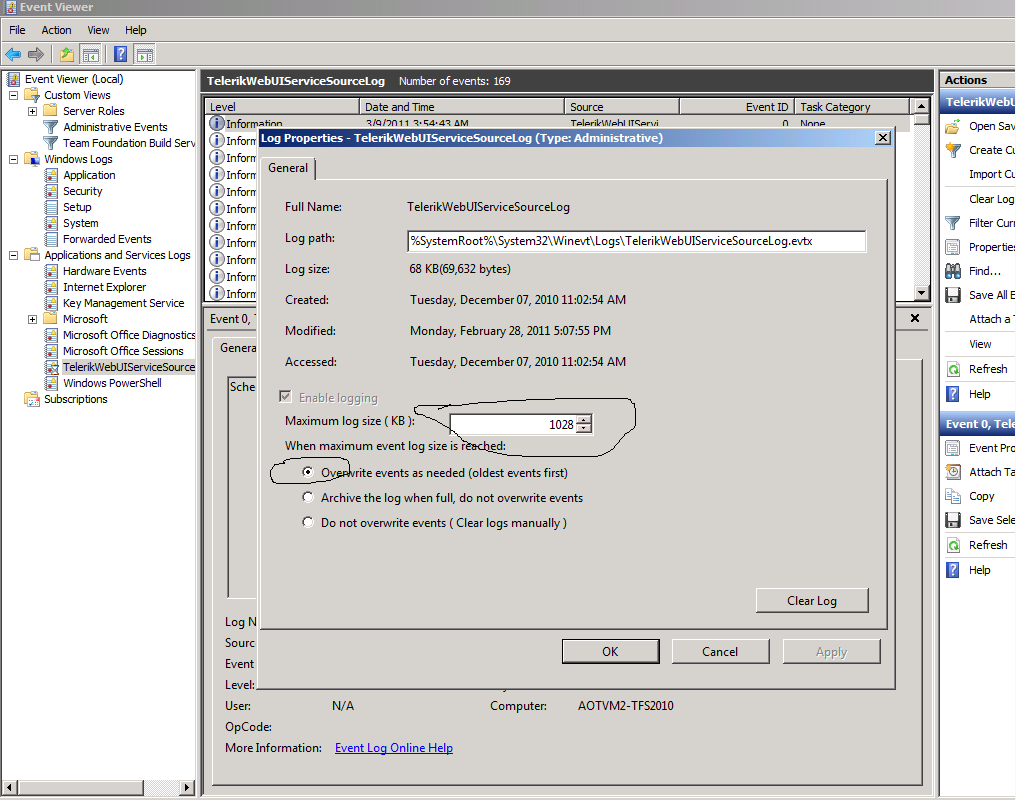
Task: Click the tree pane horizontal scroll right arrow
Action: coord(187,788)
